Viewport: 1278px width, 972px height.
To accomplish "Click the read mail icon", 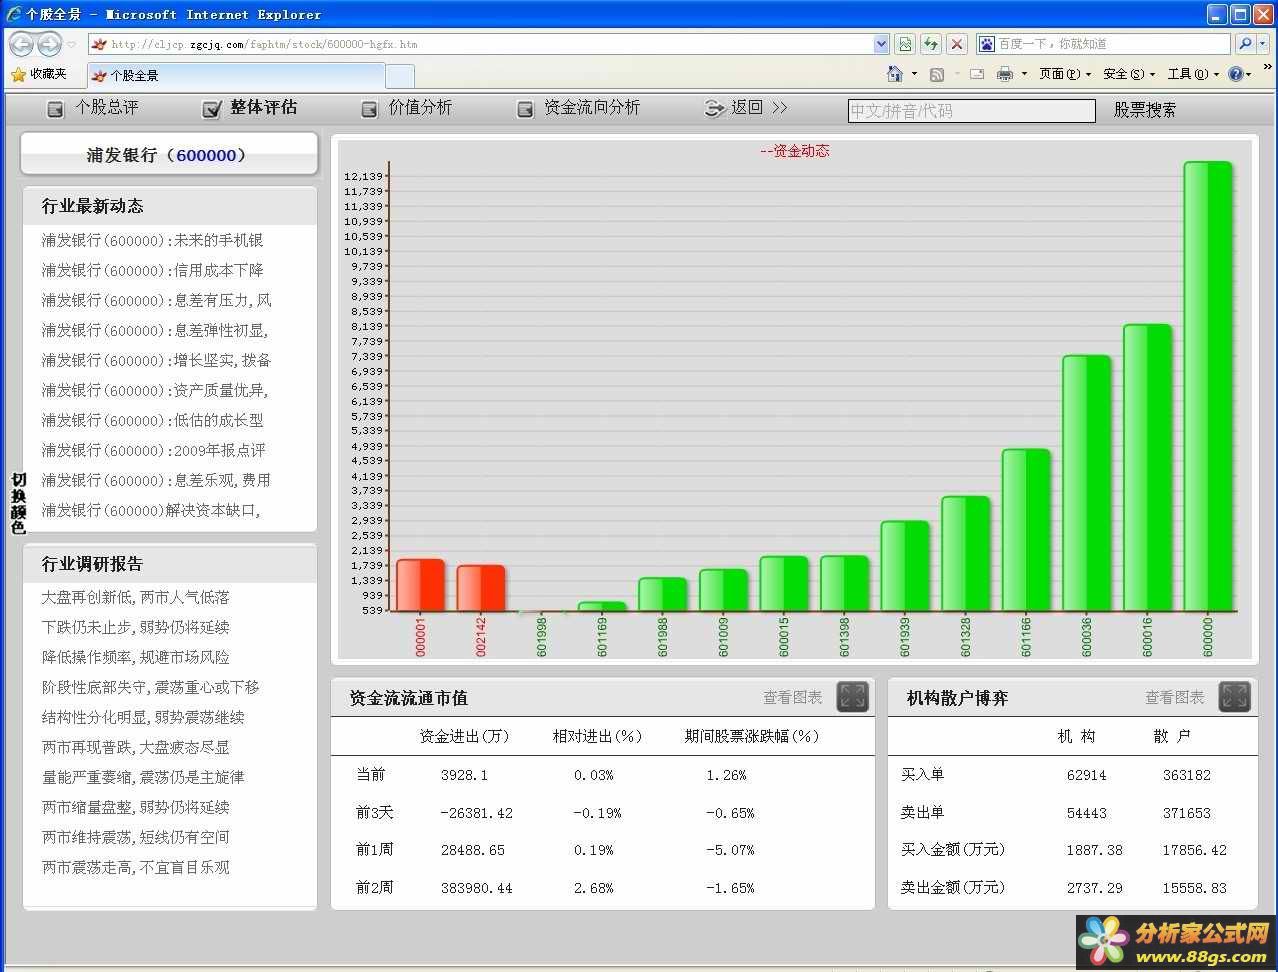I will pyautogui.click(x=977, y=74).
